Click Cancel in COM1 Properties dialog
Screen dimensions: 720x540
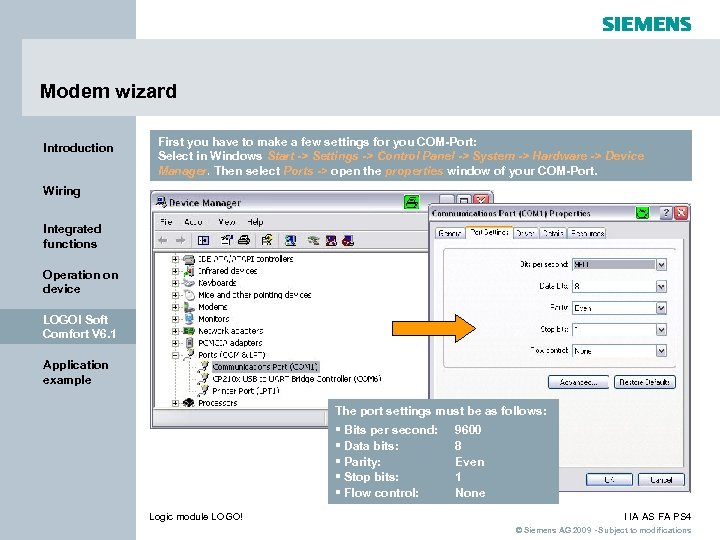(x=661, y=480)
